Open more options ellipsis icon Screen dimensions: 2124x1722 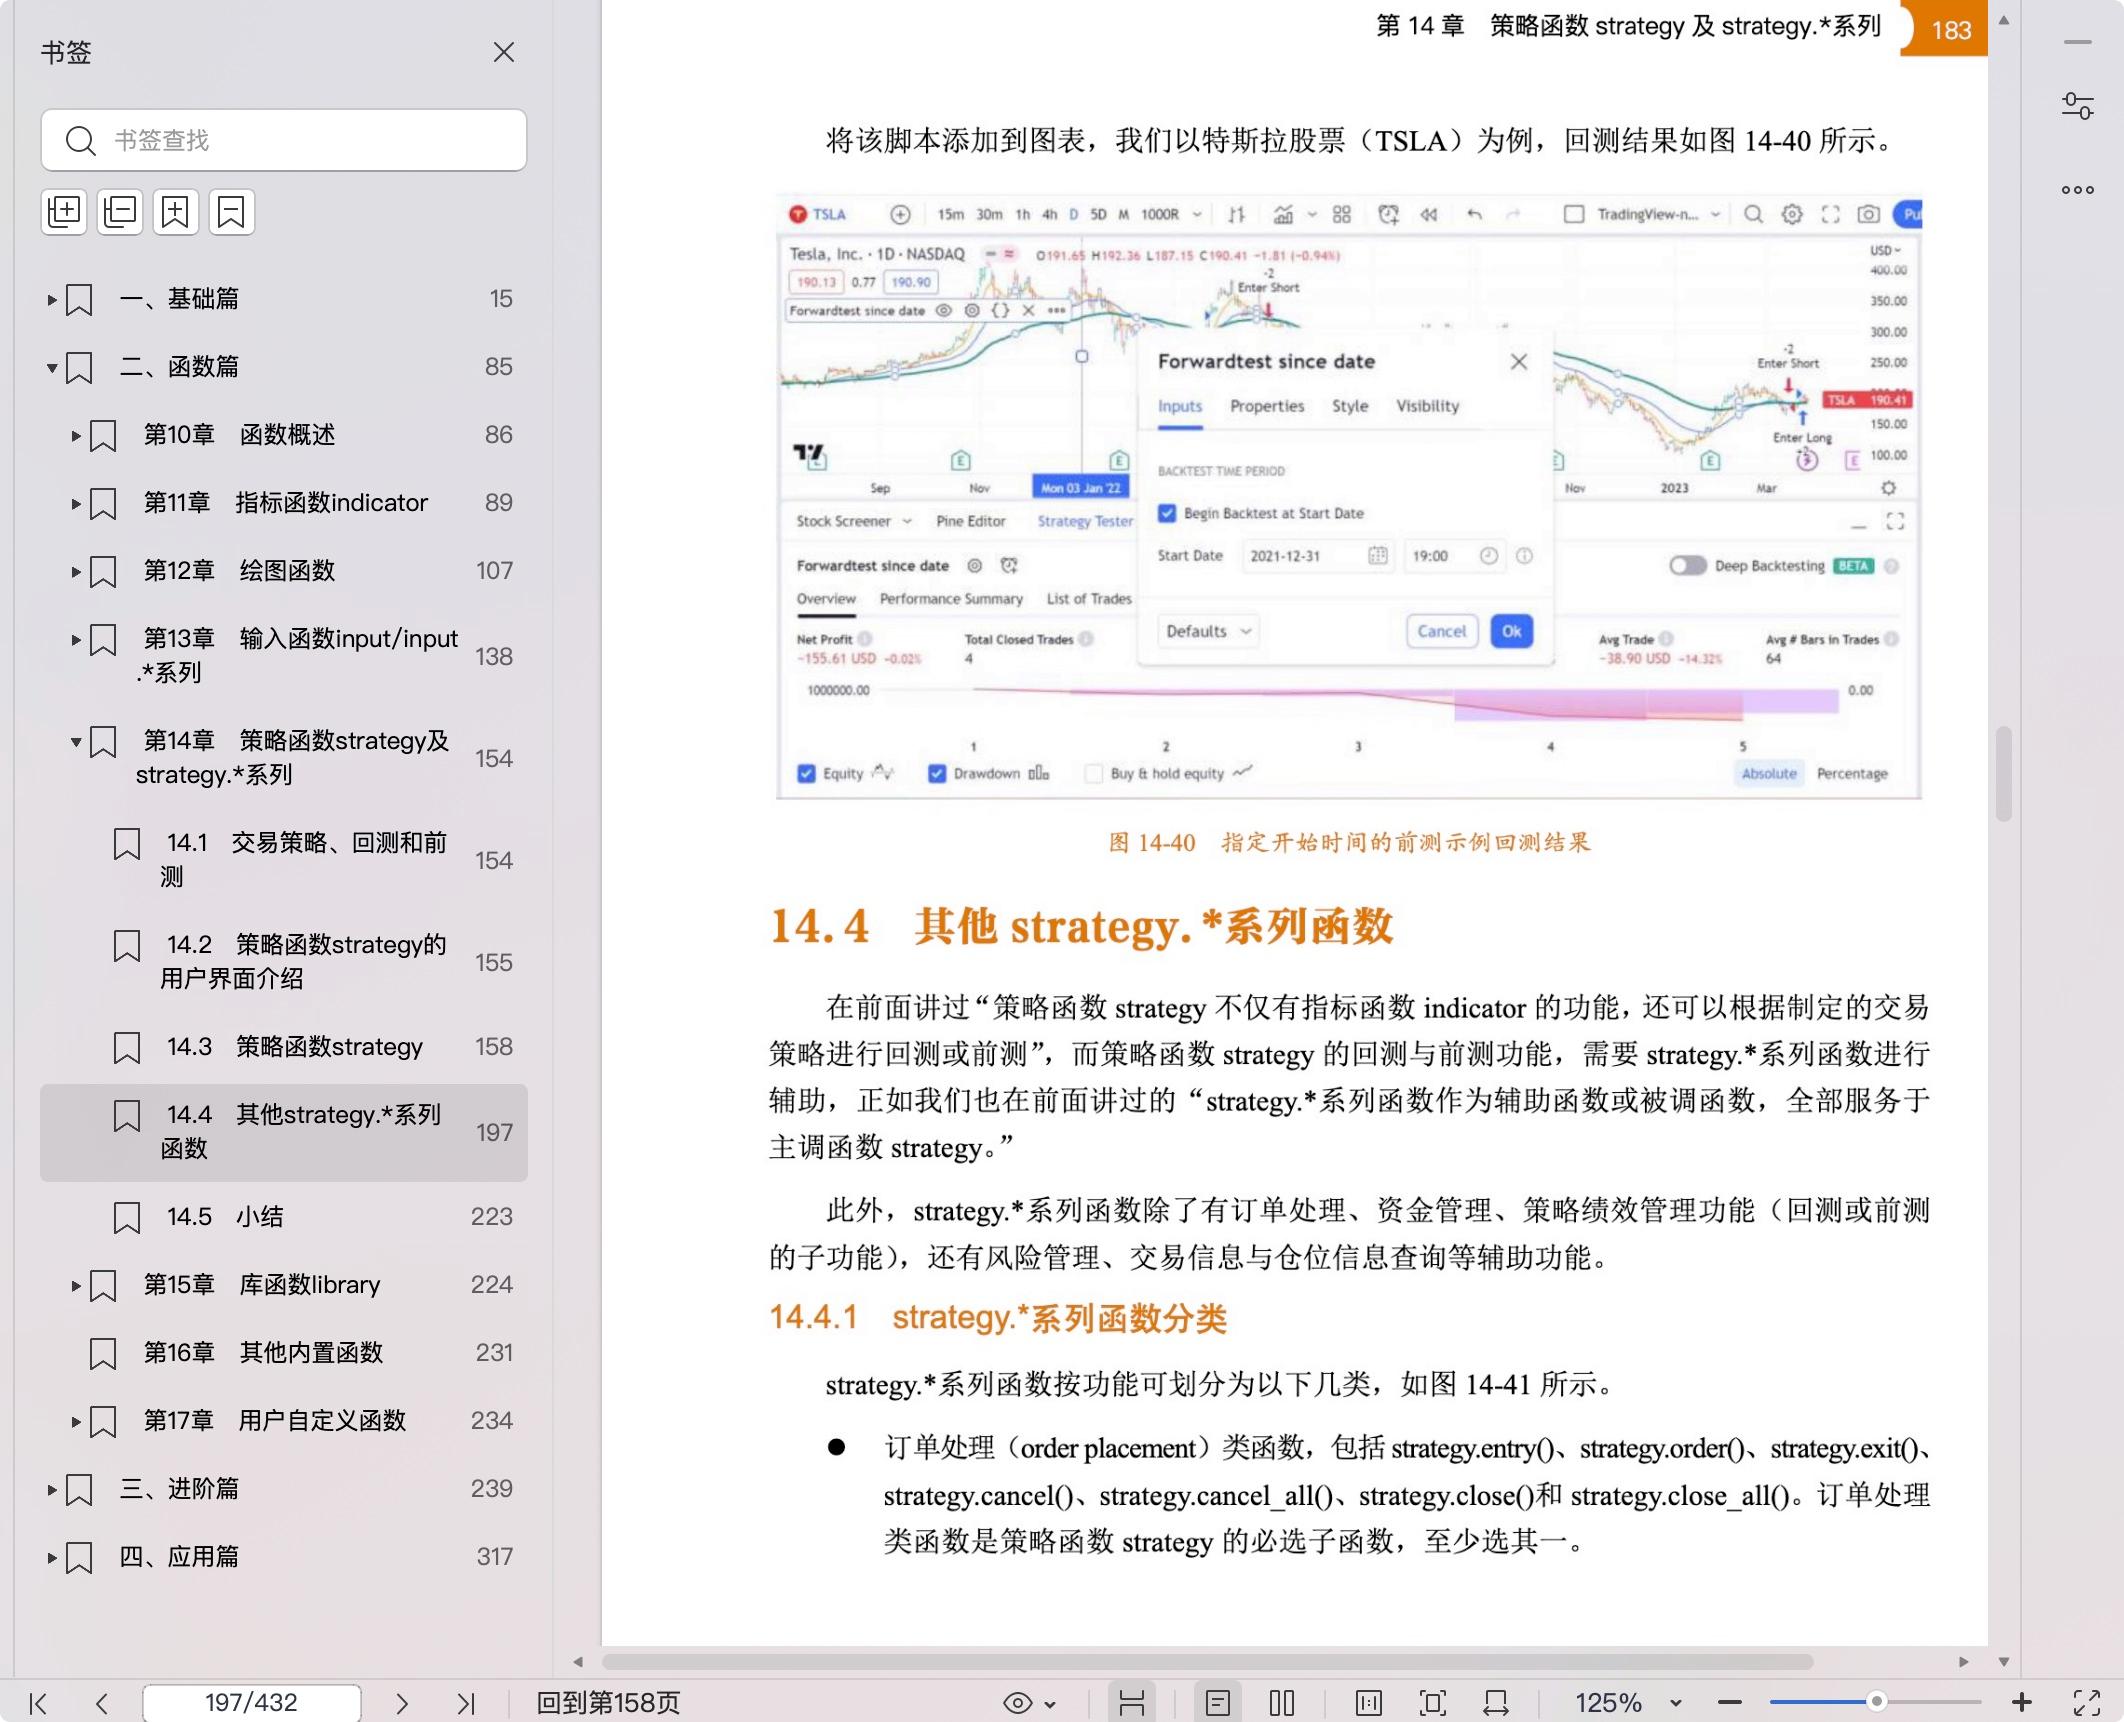point(2078,190)
